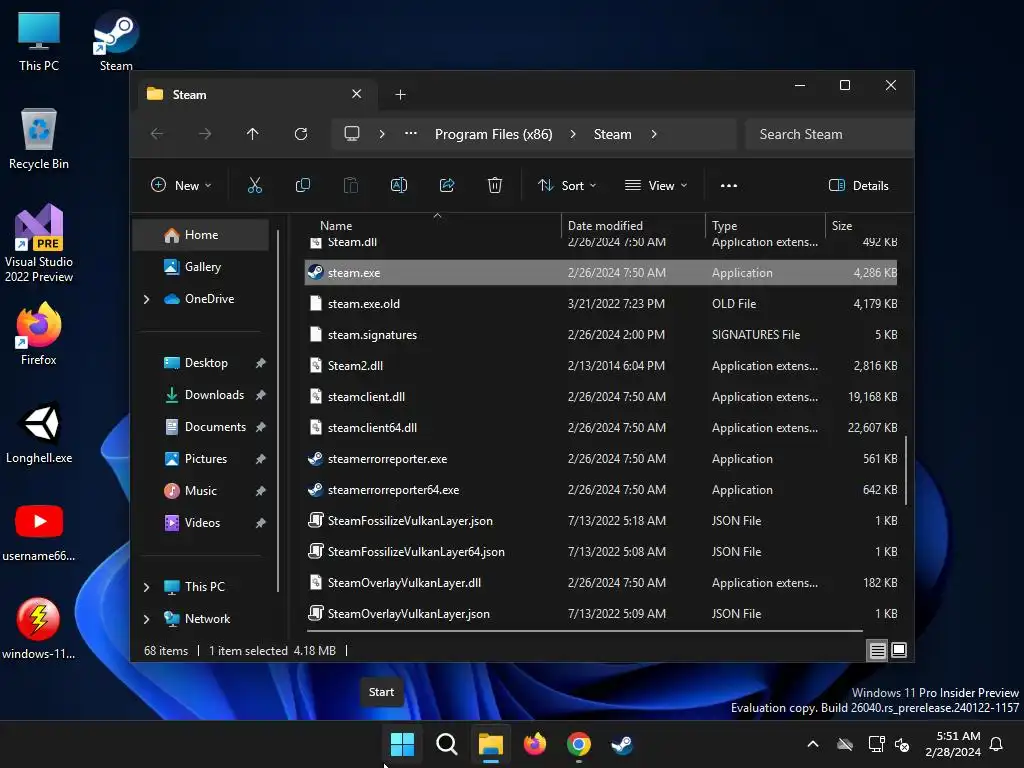Image resolution: width=1024 pixels, height=768 pixels.
Task: Open the notification bell in taskbar
Action: pyautogui.click(x=997, y=744)
